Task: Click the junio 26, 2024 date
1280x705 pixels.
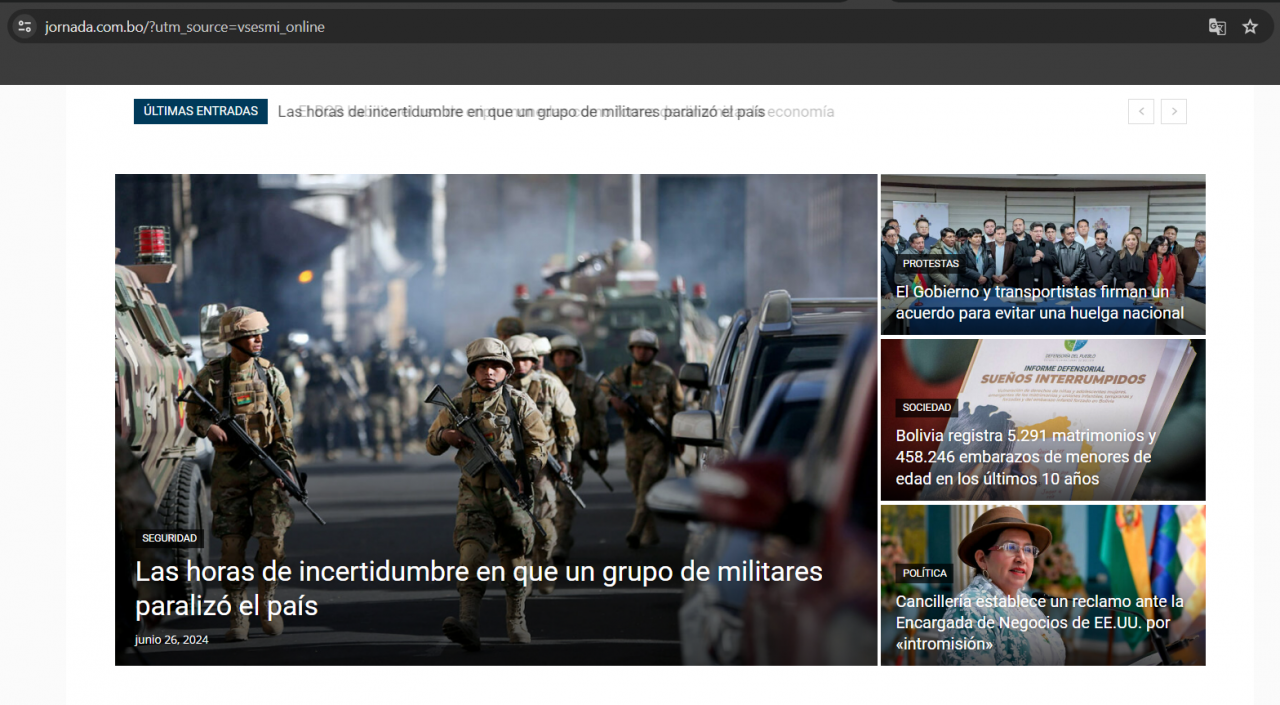Action: 172,640
